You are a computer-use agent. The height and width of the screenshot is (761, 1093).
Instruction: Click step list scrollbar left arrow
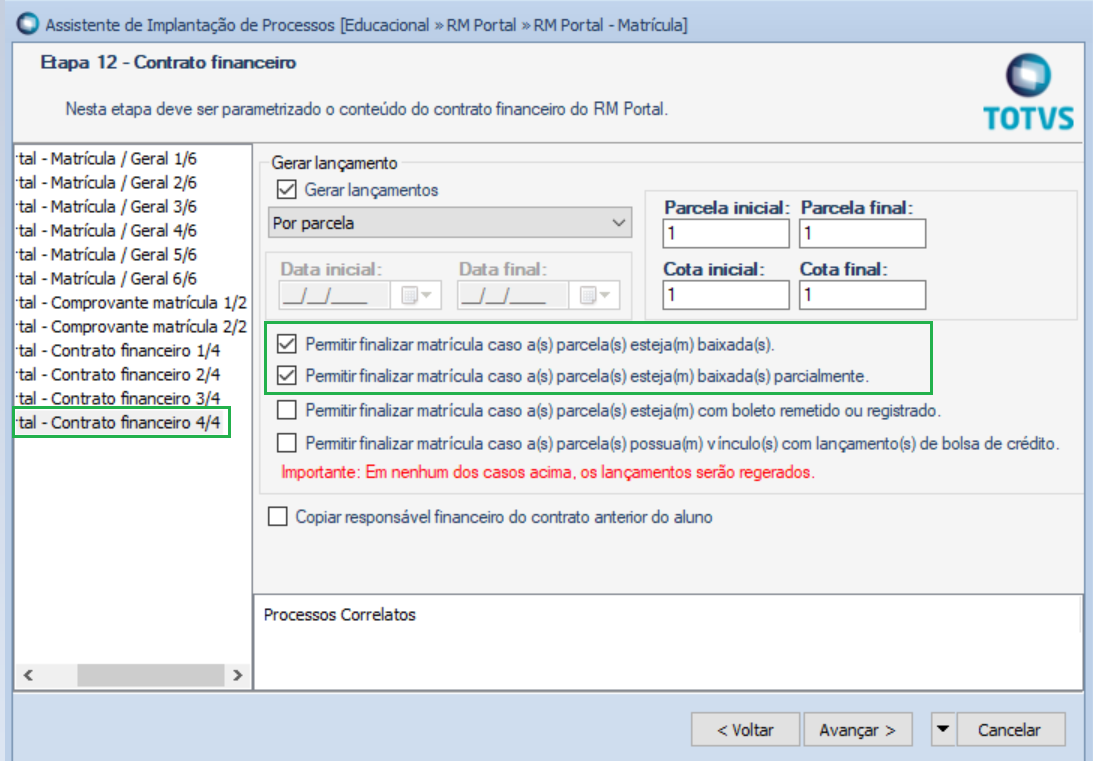coord(28,675)
